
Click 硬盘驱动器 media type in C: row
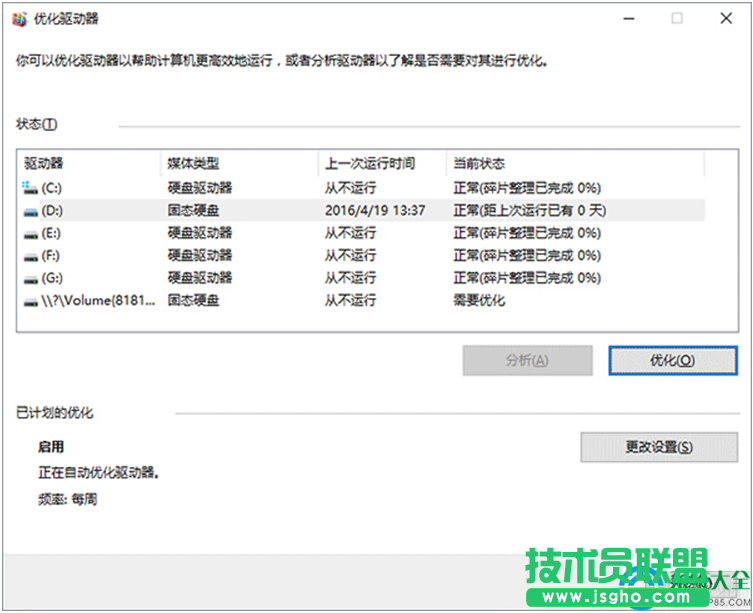pos(200,188)
